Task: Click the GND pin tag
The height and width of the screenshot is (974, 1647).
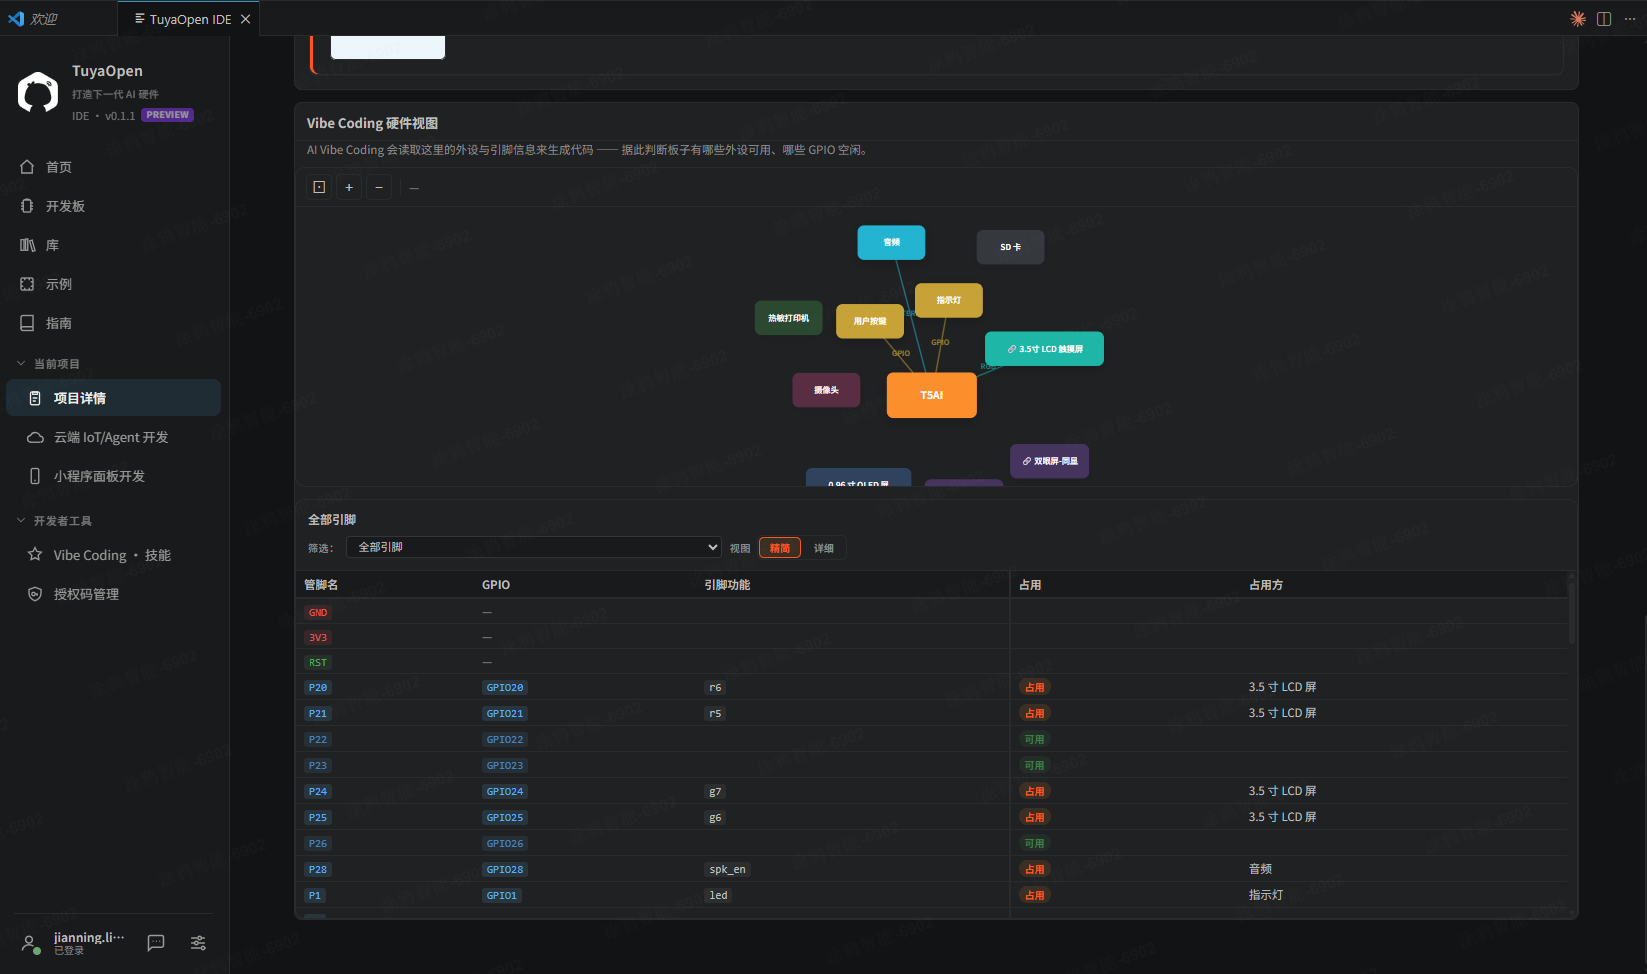Action: [318, 612]
